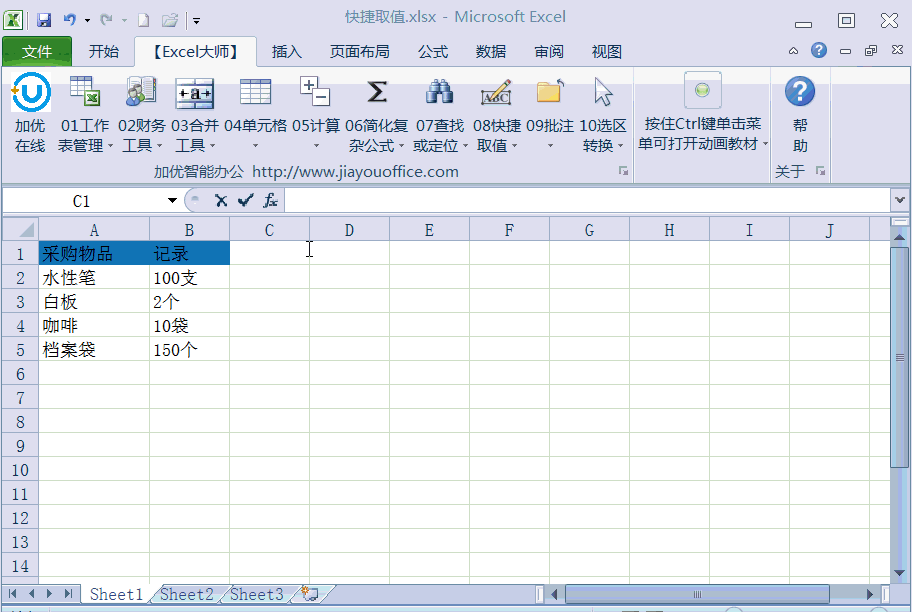
Task: Switch to the Sheet2 worksheet tab
Action: pyautogui.click(x=187, y=594)
